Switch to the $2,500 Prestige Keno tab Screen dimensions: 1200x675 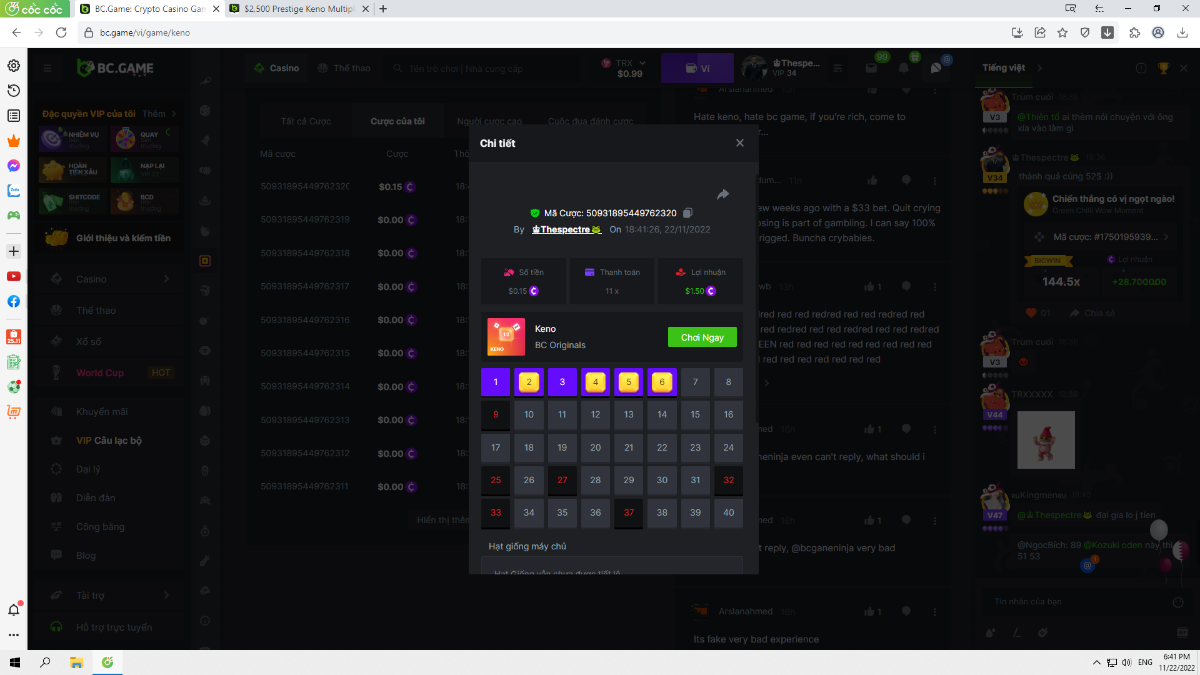[295, 9]
